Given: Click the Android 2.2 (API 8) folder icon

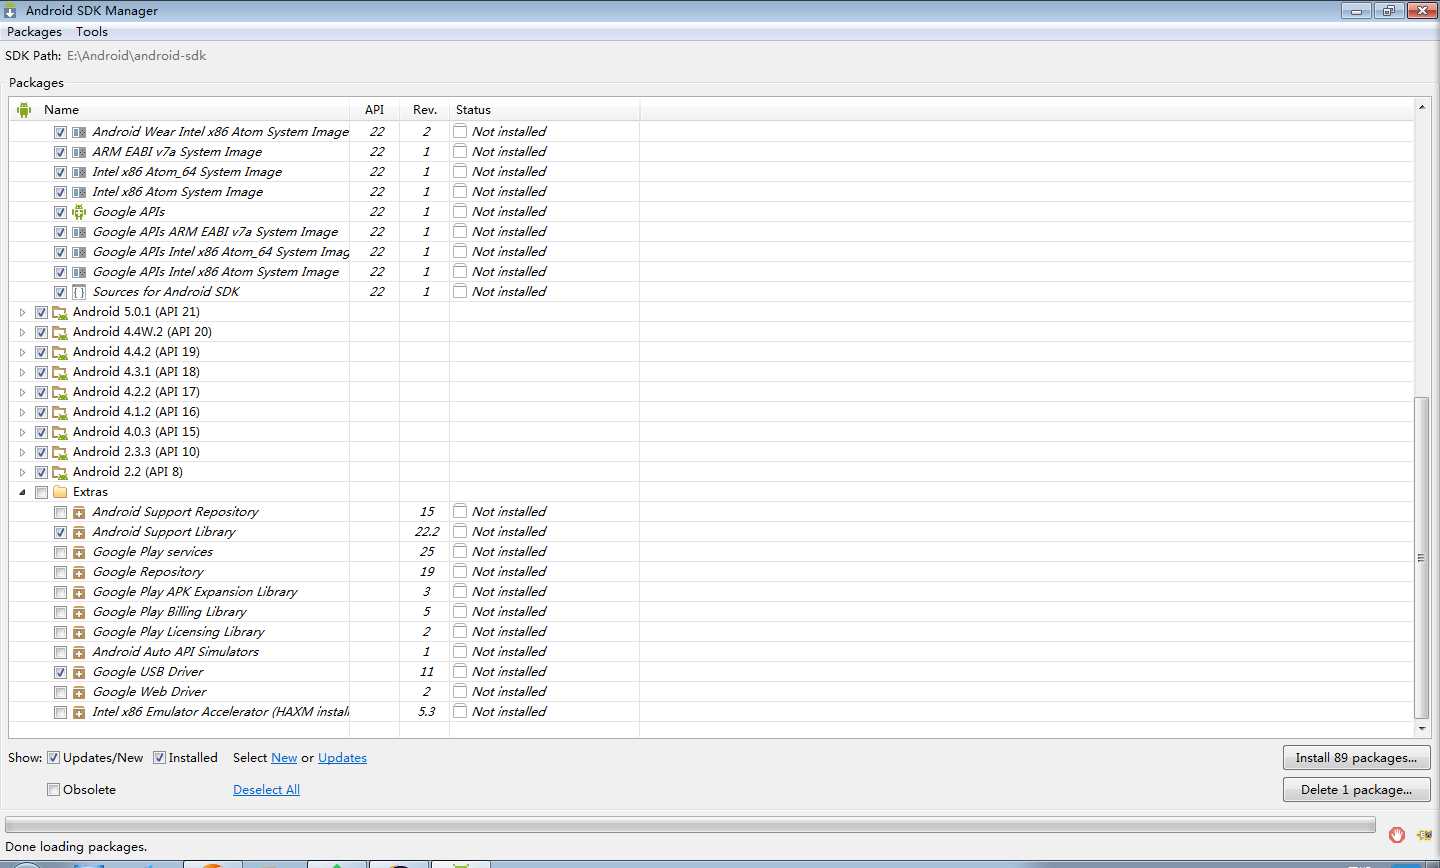Looking at the screenshot, I should pyautogui.click(x=60, y=472).
